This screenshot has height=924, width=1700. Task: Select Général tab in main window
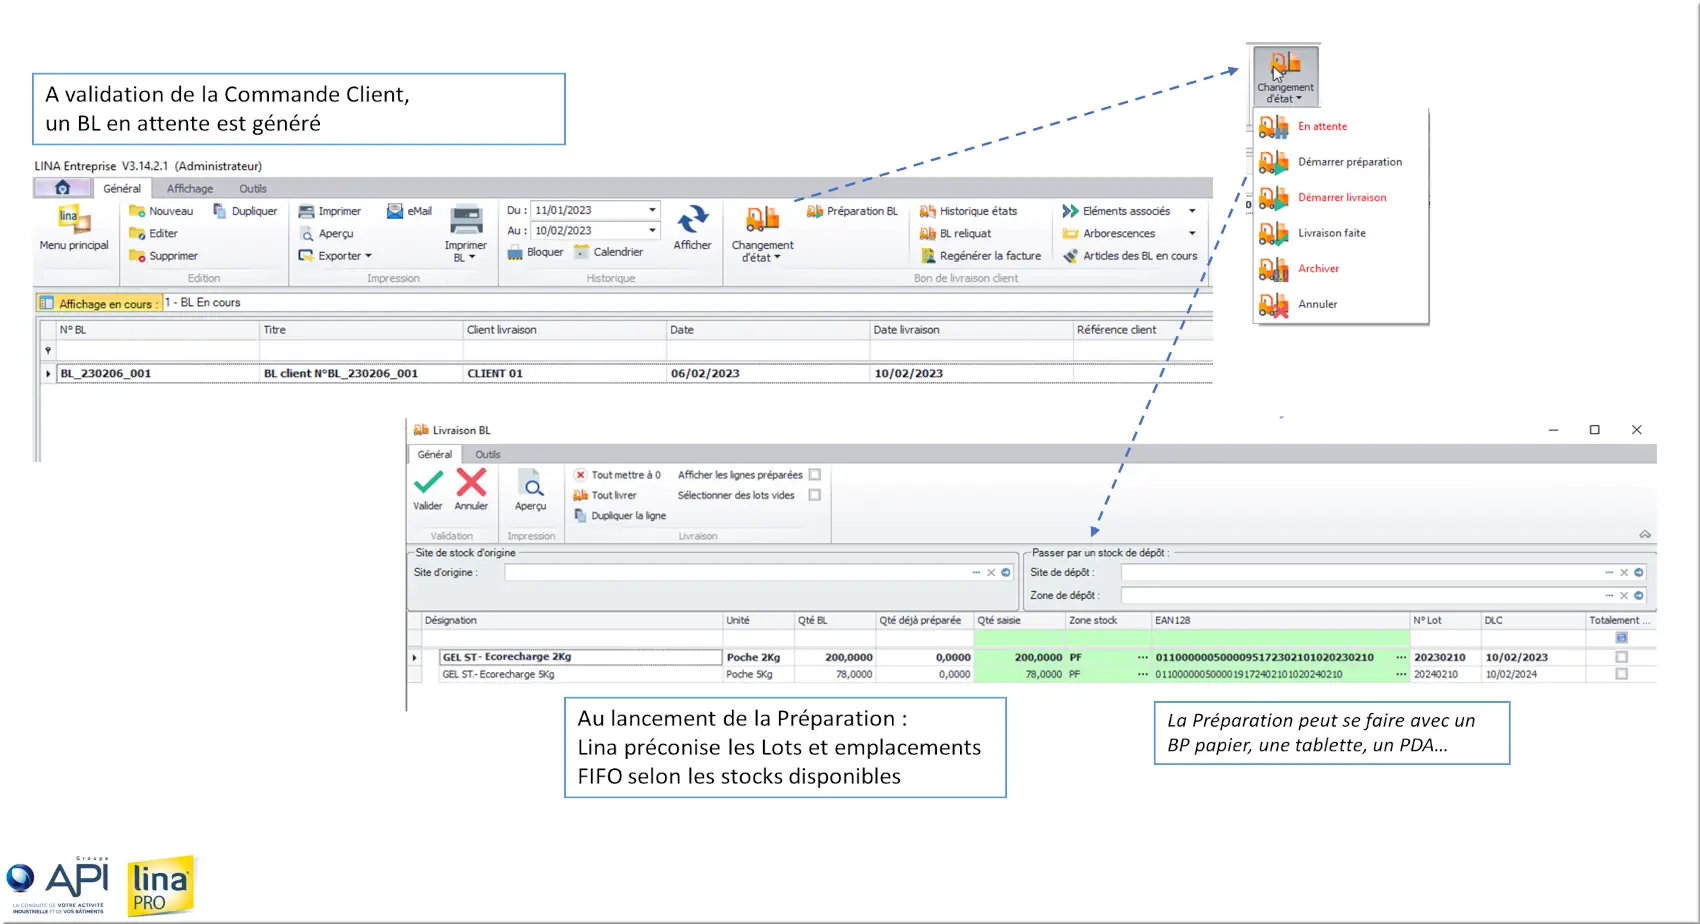click(x=122, y=188)
